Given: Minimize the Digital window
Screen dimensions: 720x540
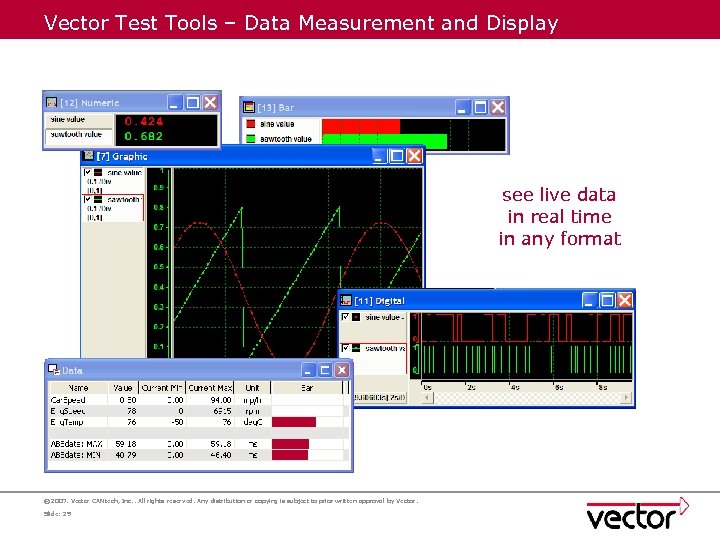Looking at the screenshot, I should pyautogui.click(x=590, y=300).
